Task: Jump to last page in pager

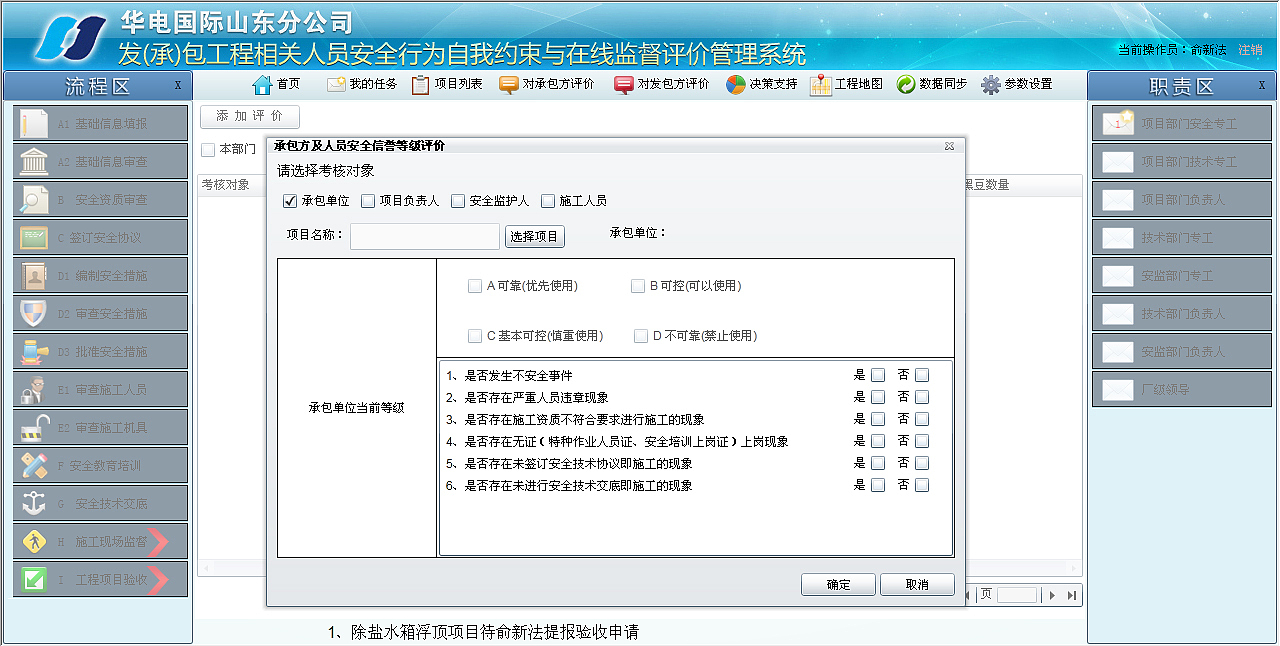Action: pyautogui.click(x=1072, y=595)
